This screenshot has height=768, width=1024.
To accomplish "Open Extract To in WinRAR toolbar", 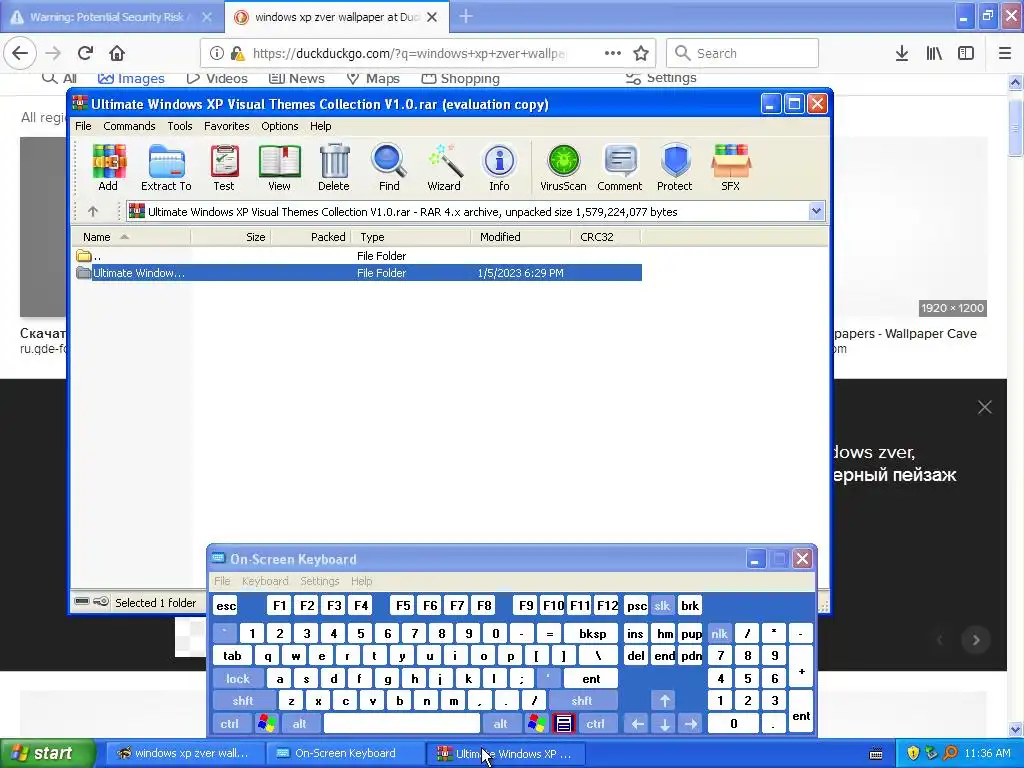I will coord(166,167).
